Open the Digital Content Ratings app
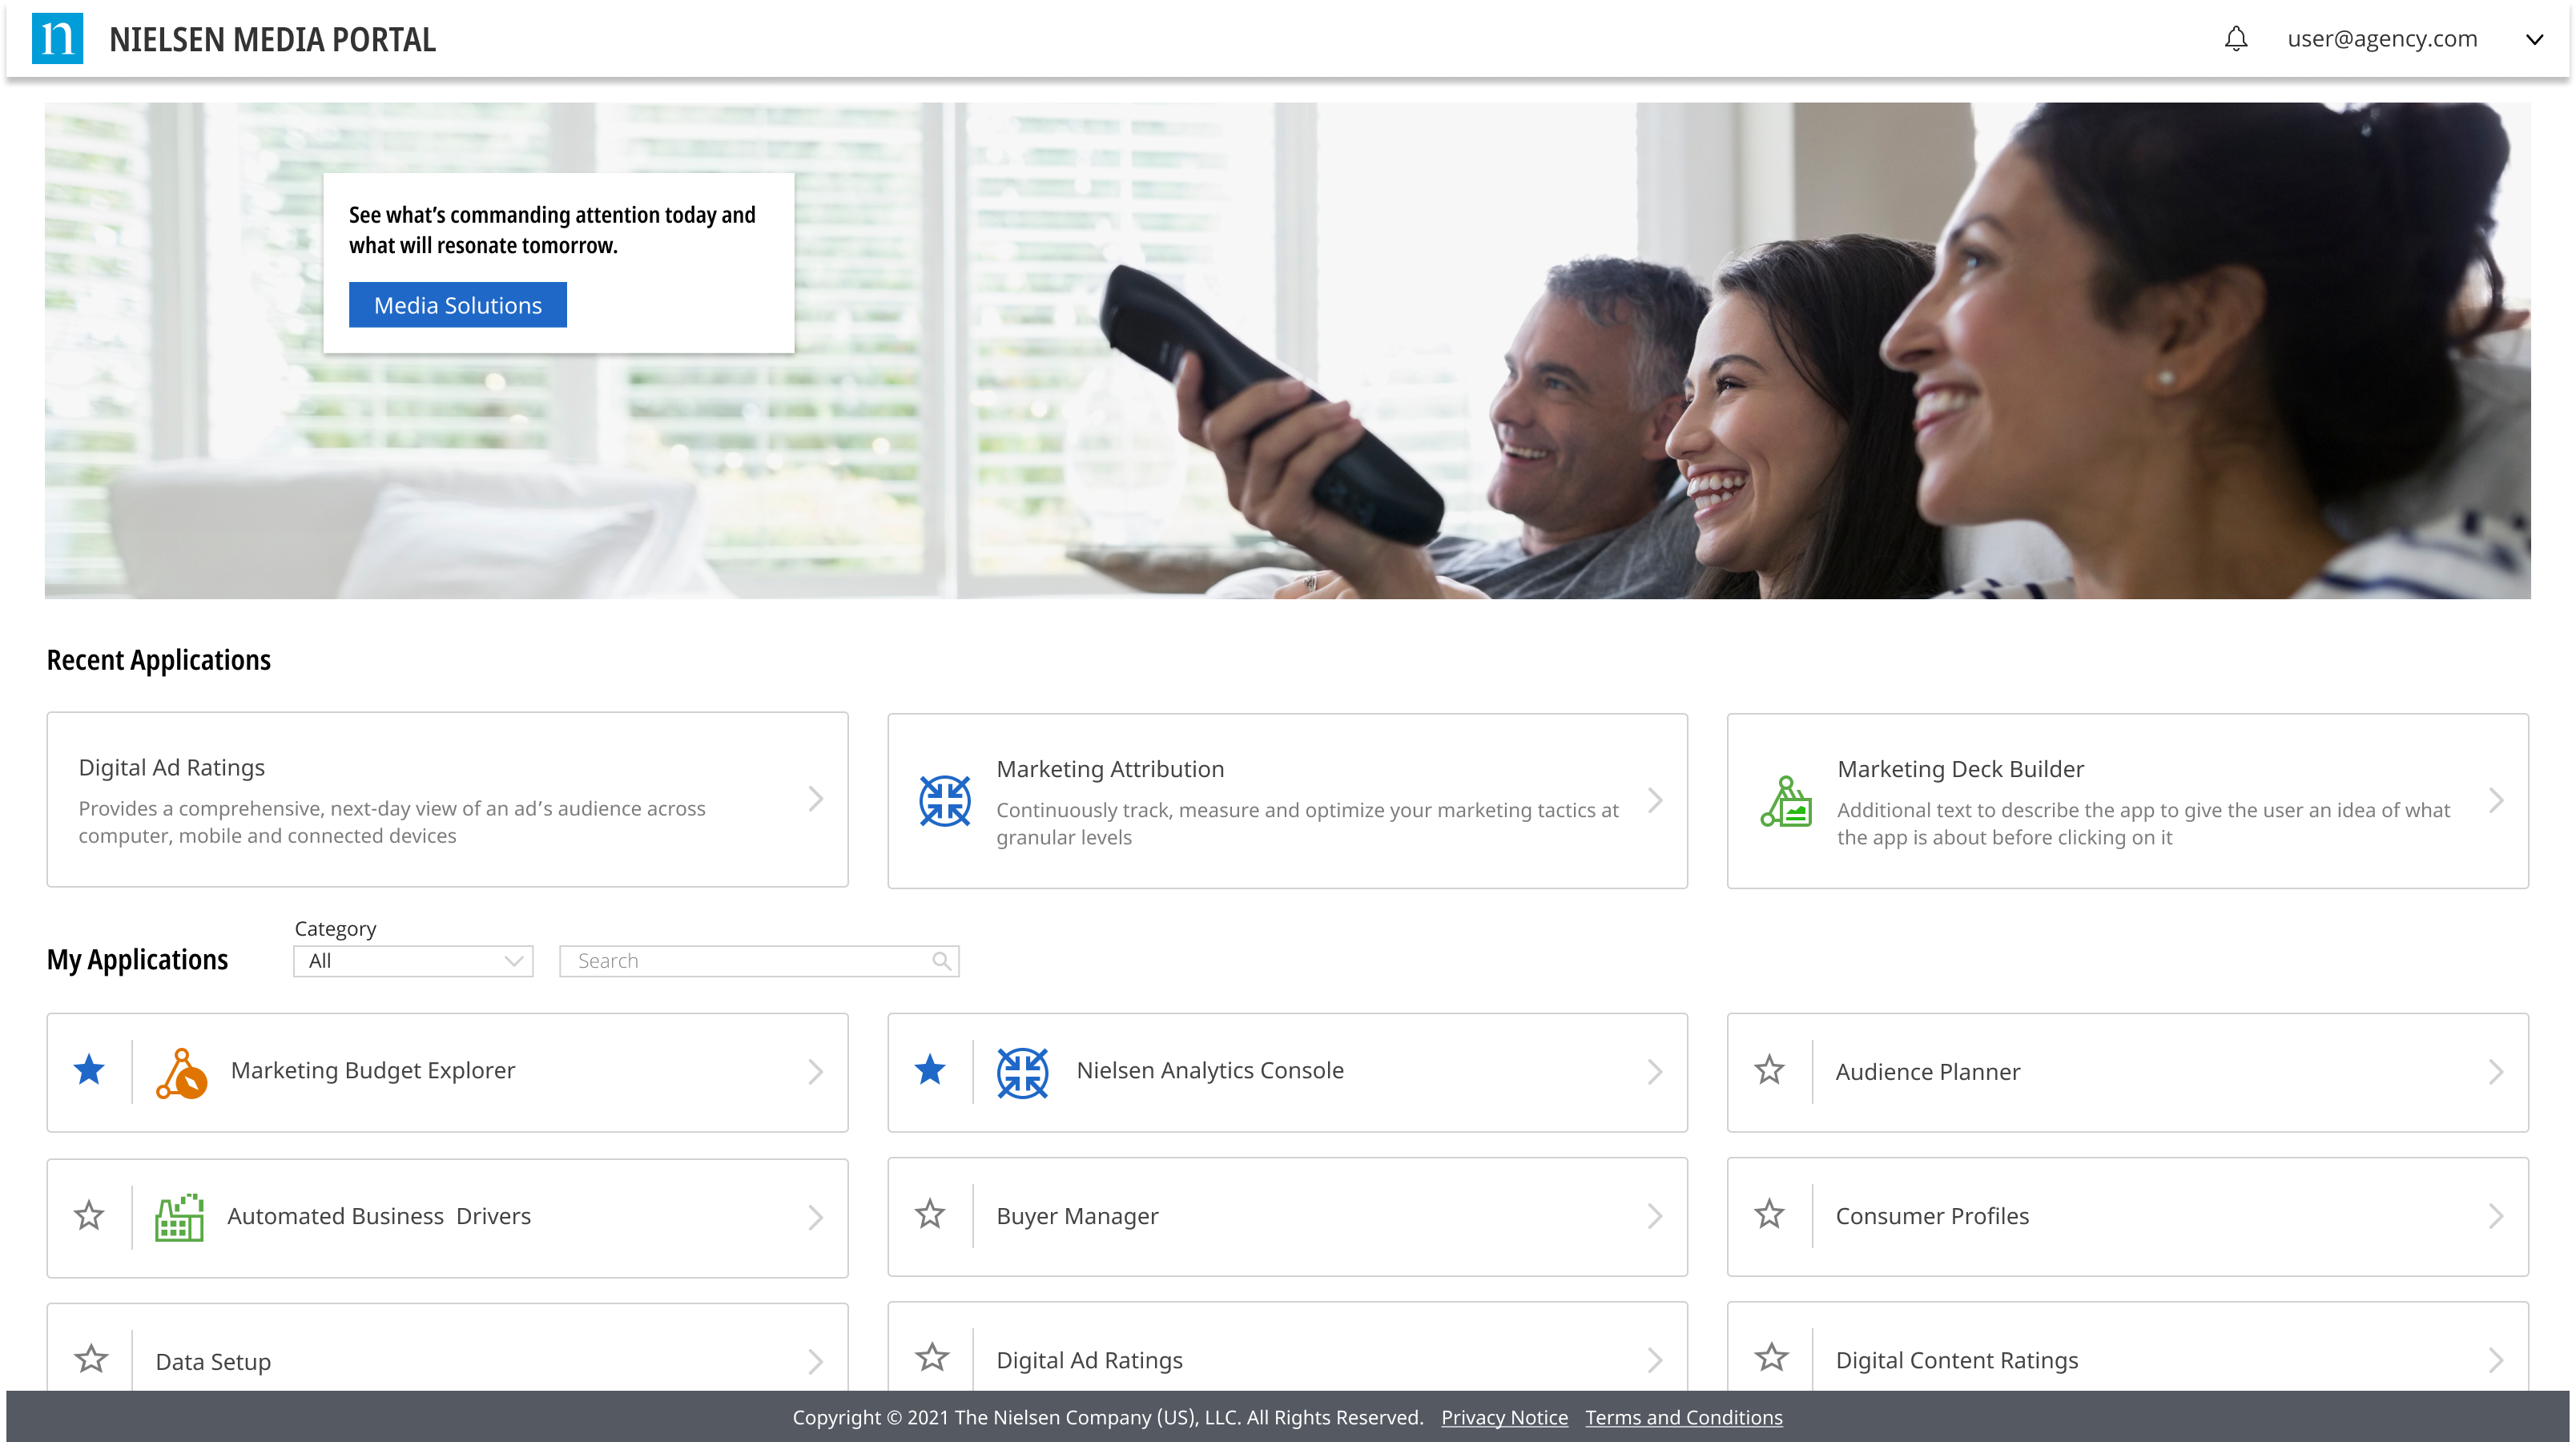The width and height of the screenshot is (2576, 1442). 1956,1360
